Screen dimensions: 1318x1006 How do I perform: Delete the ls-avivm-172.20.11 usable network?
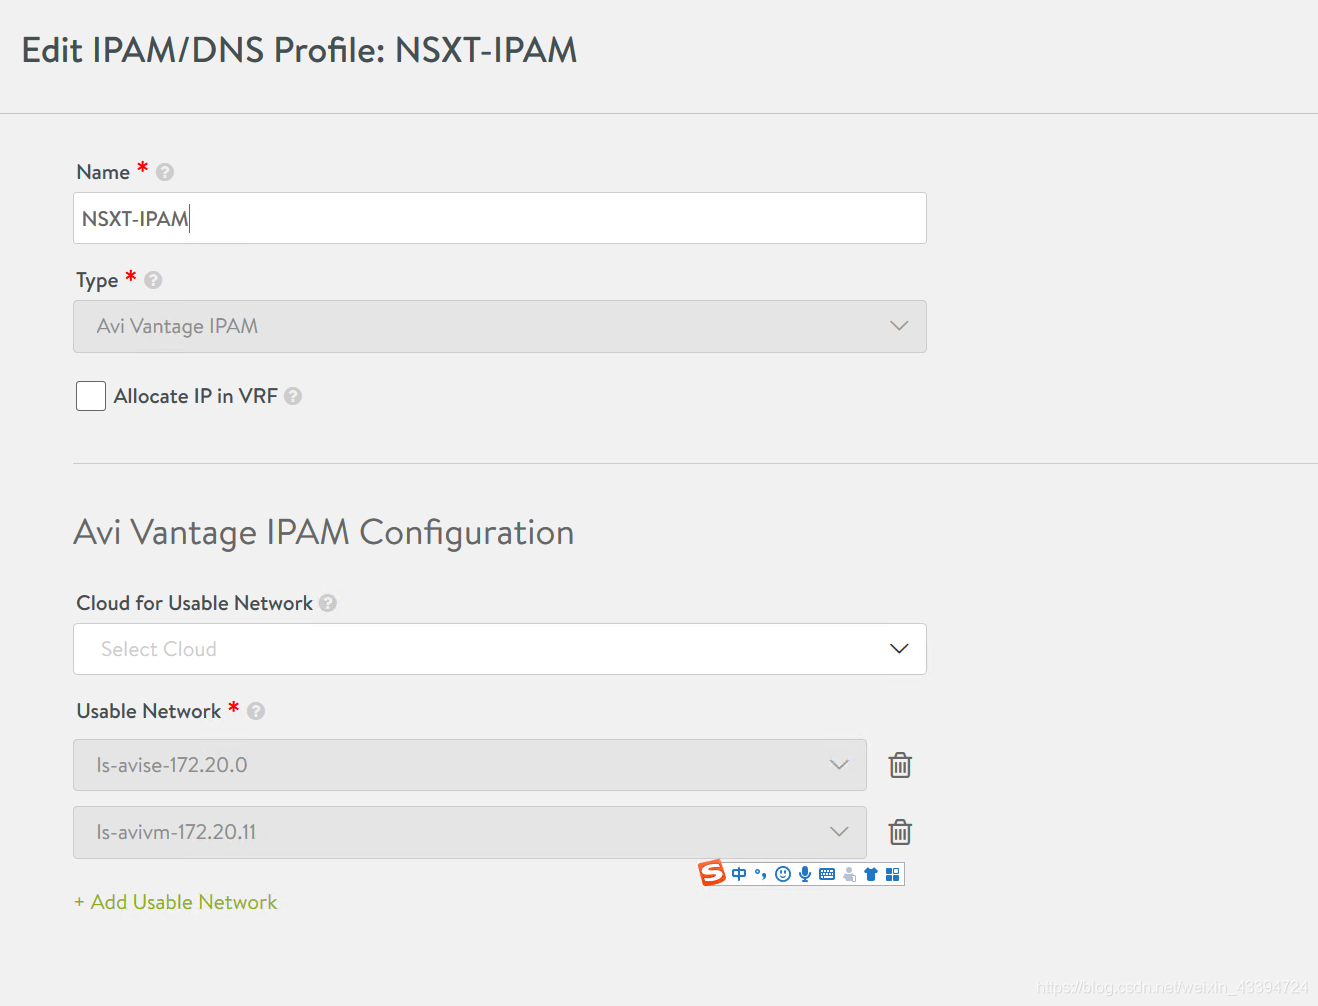point(900,832)
